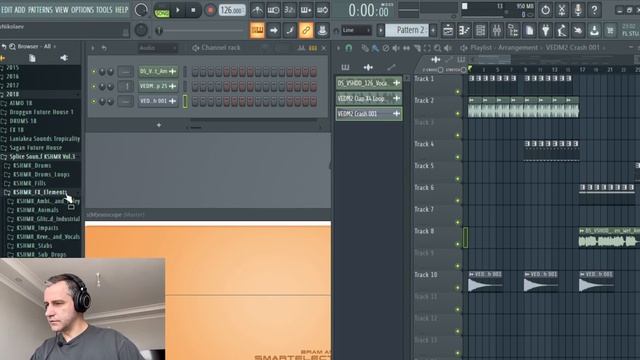640x360 pixels.
Task: Open the Piano roll view icon
Action: pyautogui.click(x=464, y=30)
